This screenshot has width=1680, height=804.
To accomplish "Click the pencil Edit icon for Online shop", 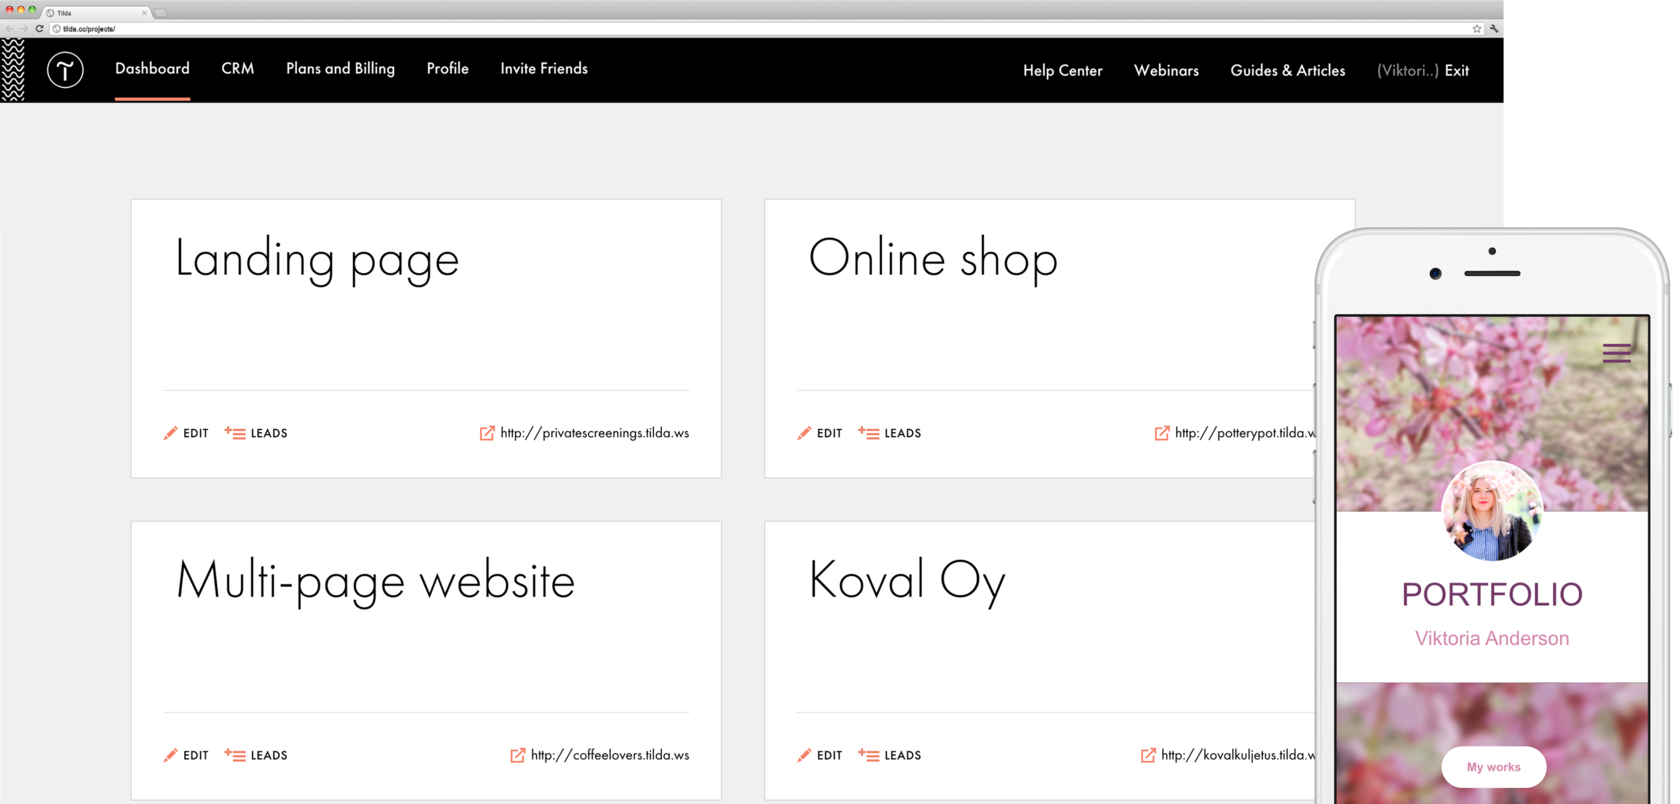I will 805,433.
